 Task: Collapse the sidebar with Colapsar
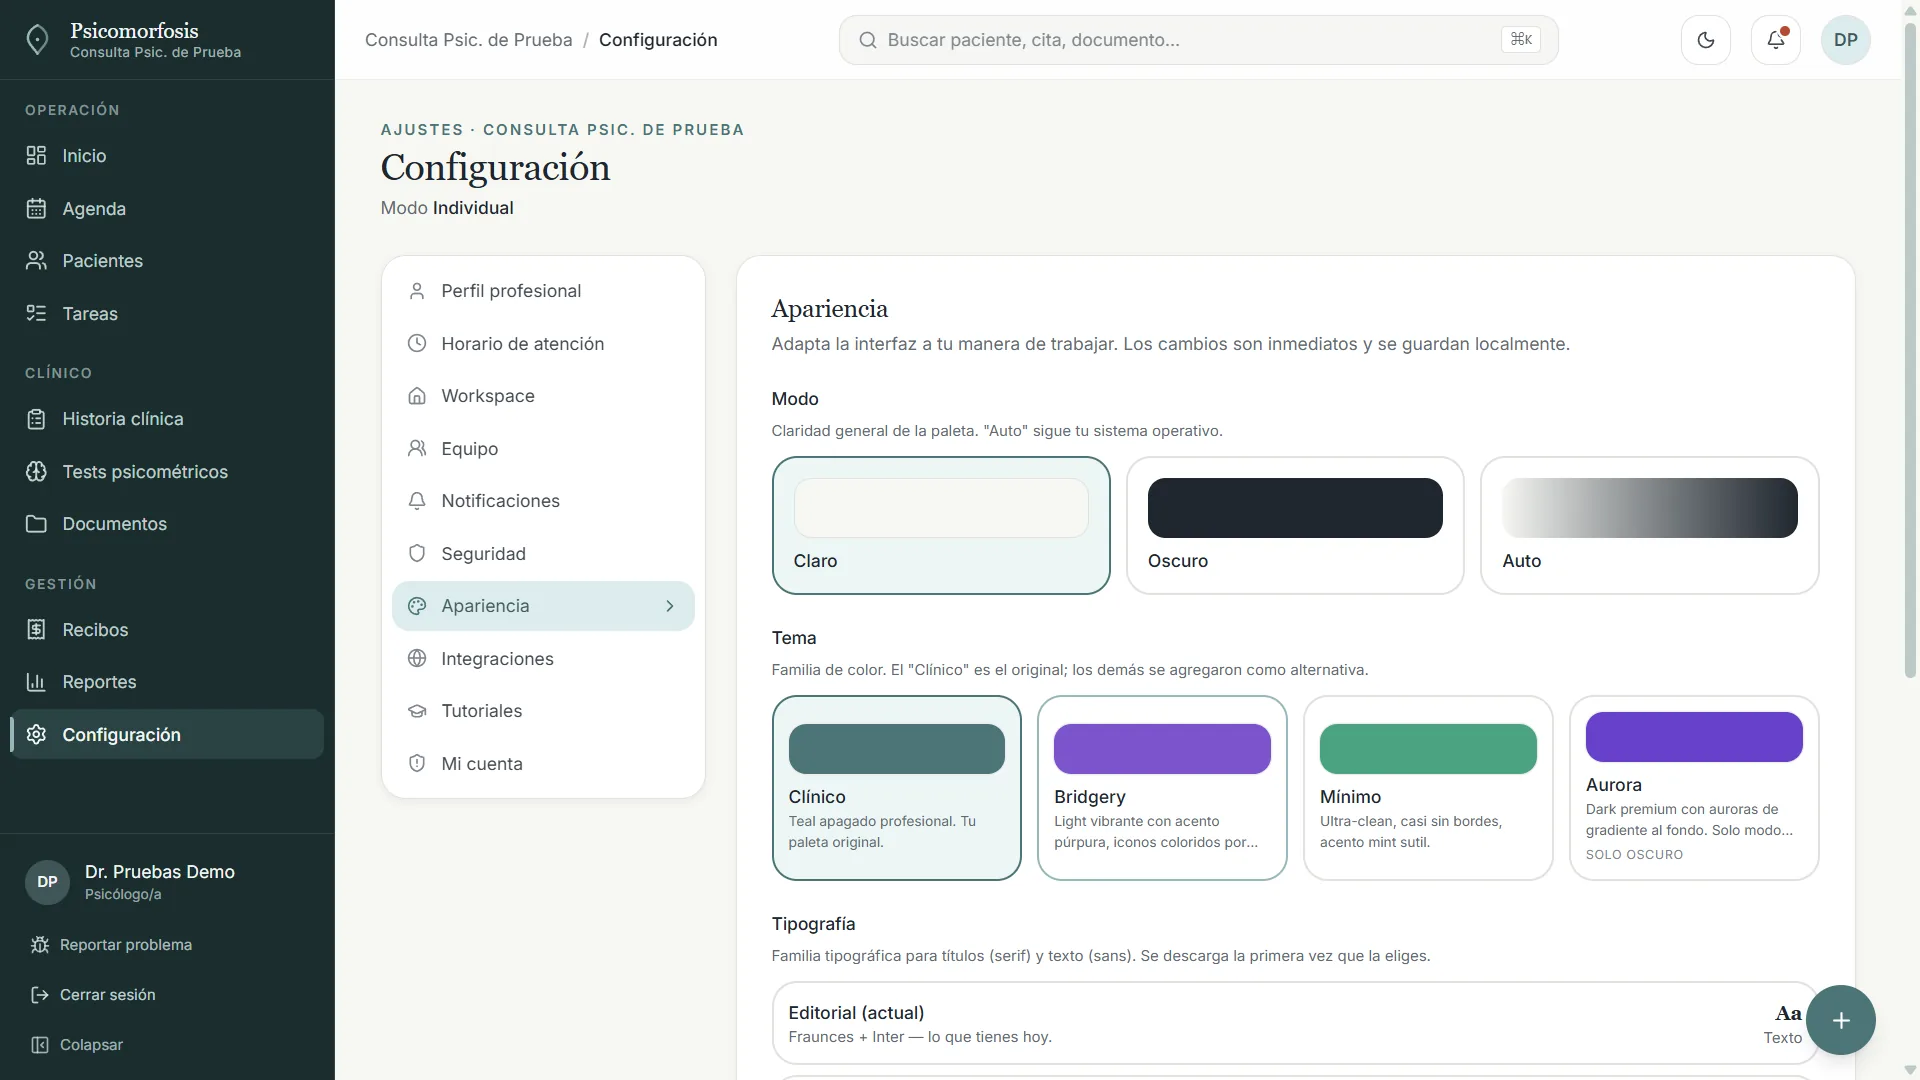[x=77, y=1045]
